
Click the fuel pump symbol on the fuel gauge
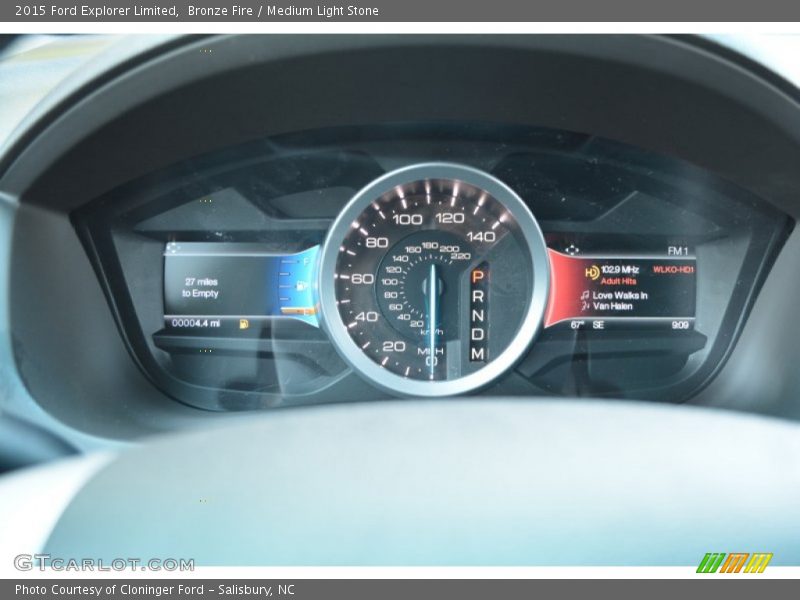tap(300, 285)
